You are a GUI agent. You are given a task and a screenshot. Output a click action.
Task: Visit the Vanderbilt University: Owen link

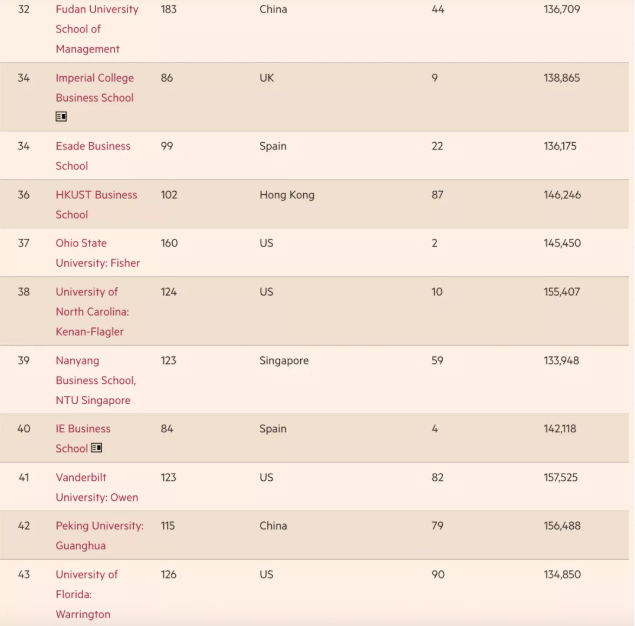[96, 487]
